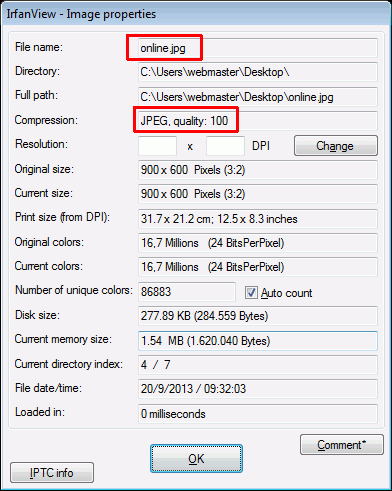Click the Loaded in field 0 milliseconds
This screenshot has height=491, width=392.
coord(258,414)
